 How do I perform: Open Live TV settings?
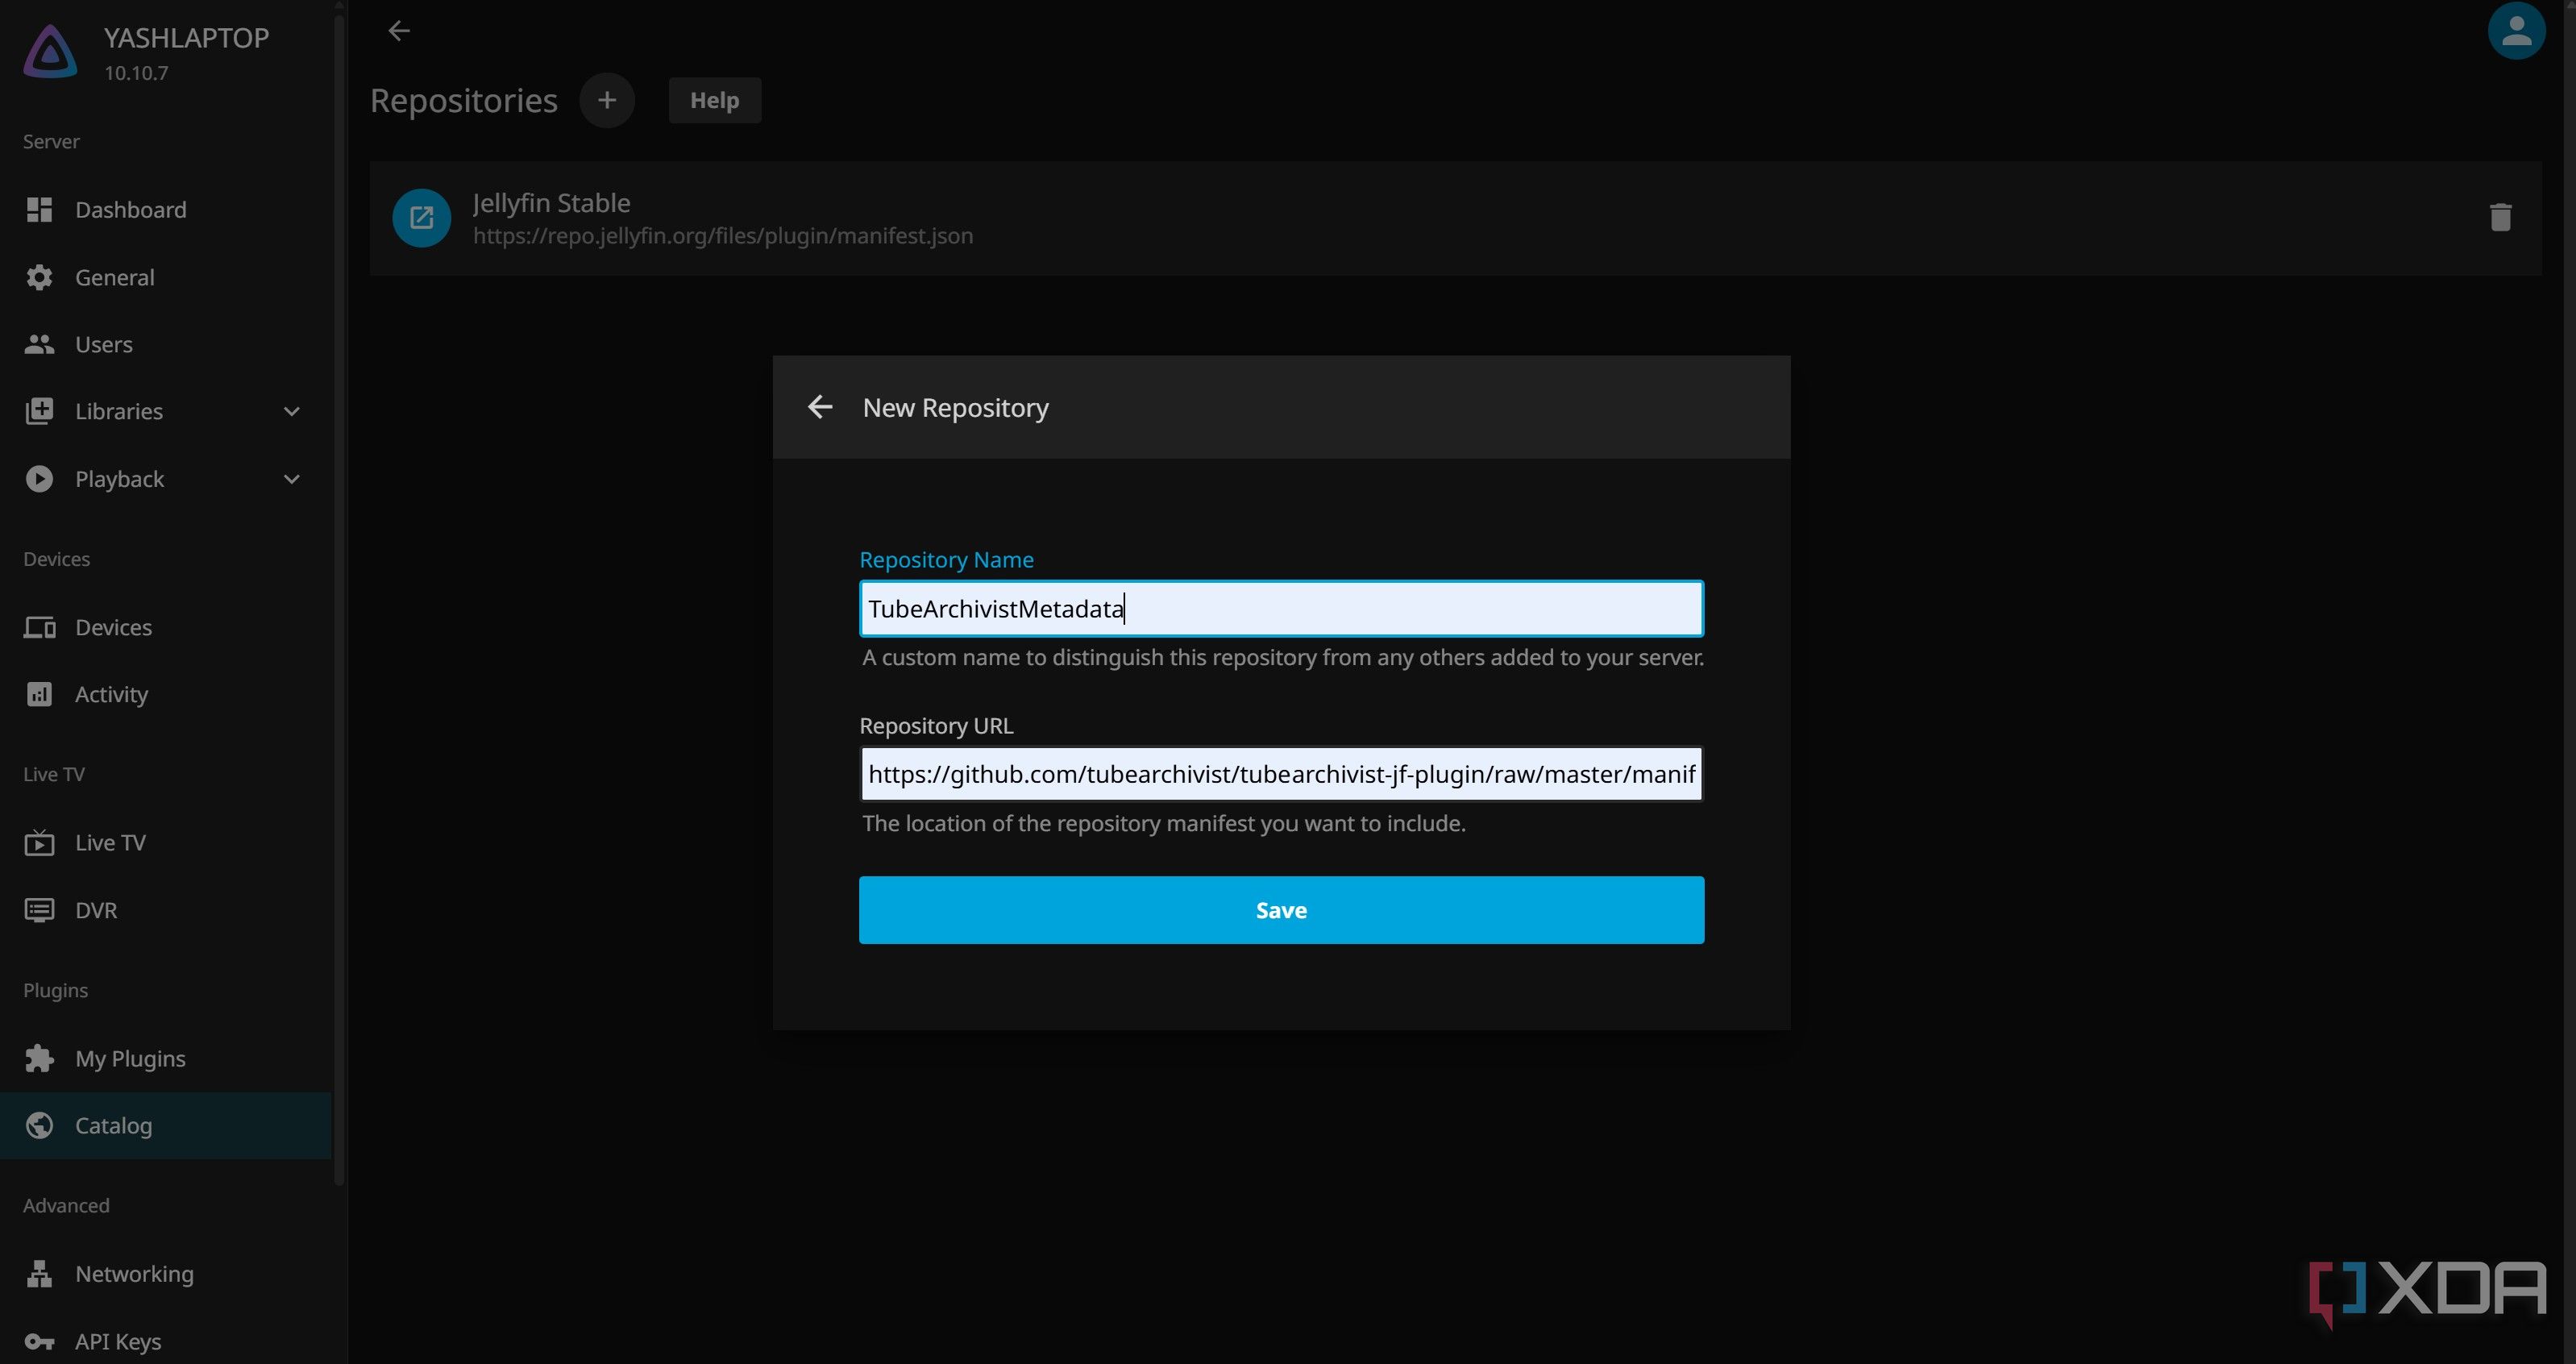(166, 842)
